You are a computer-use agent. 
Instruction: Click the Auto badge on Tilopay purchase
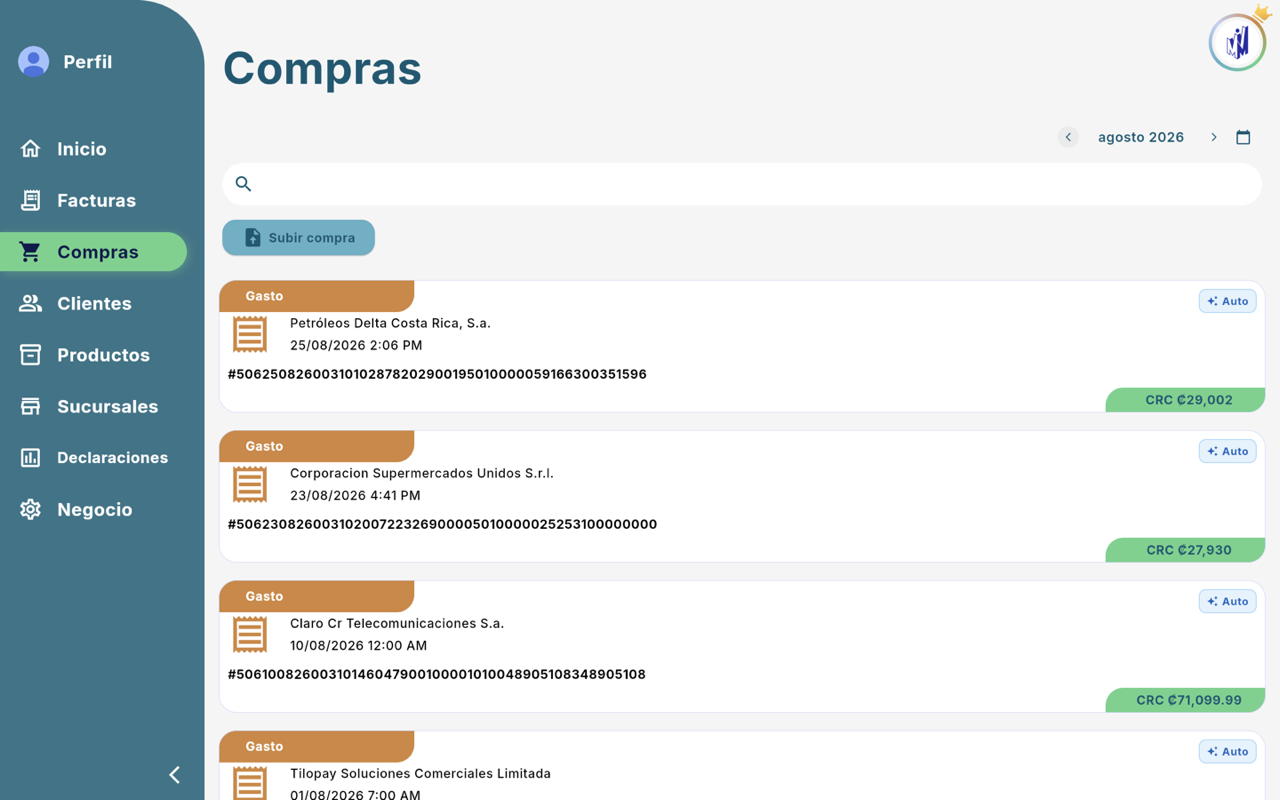pyautogui.click(x=1228, y=751)
